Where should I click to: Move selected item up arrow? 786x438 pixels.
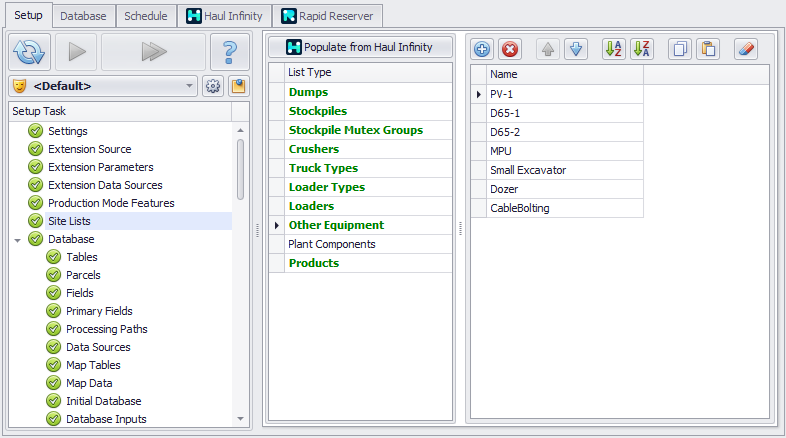tap(548, 49)
